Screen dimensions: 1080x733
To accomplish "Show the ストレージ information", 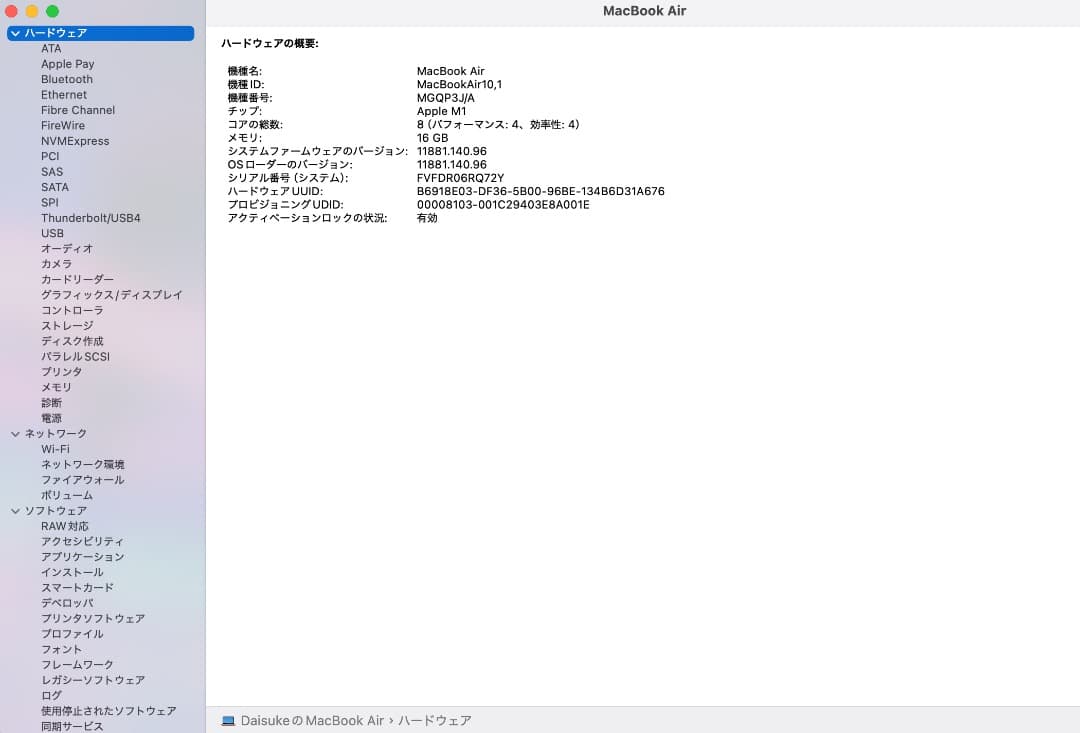I will (67, 325).
